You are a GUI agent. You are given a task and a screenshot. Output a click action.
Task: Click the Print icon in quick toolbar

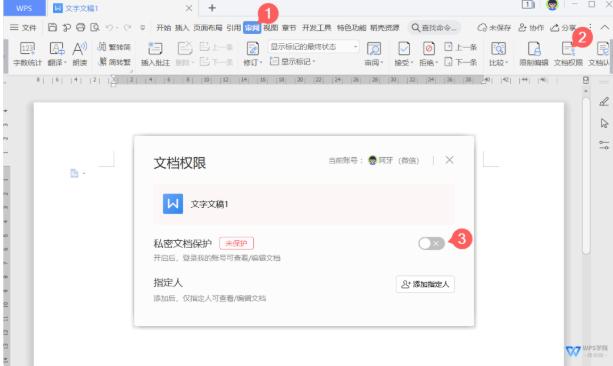click(x=81, y=27)
